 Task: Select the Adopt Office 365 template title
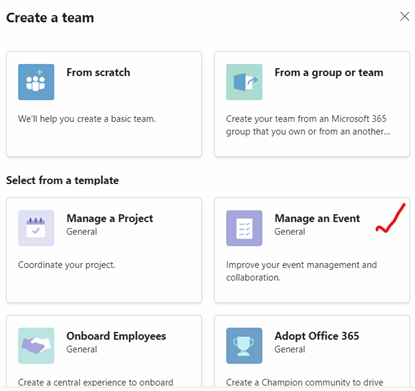[317, 336]
